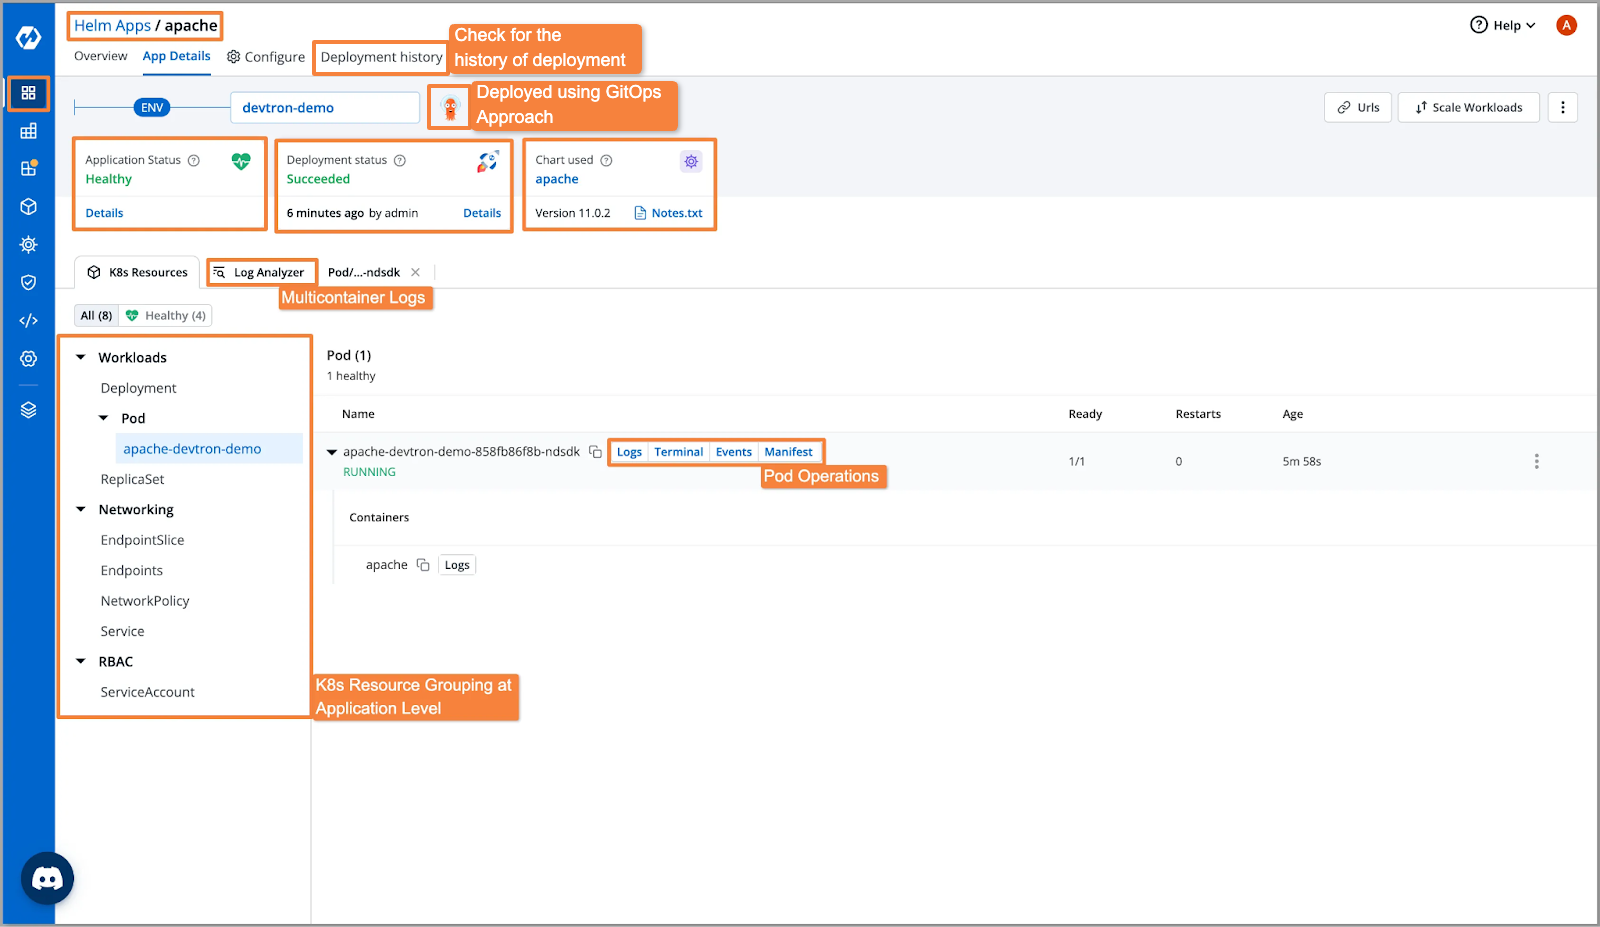Click the rocket deployment status icon

[488, 161]
